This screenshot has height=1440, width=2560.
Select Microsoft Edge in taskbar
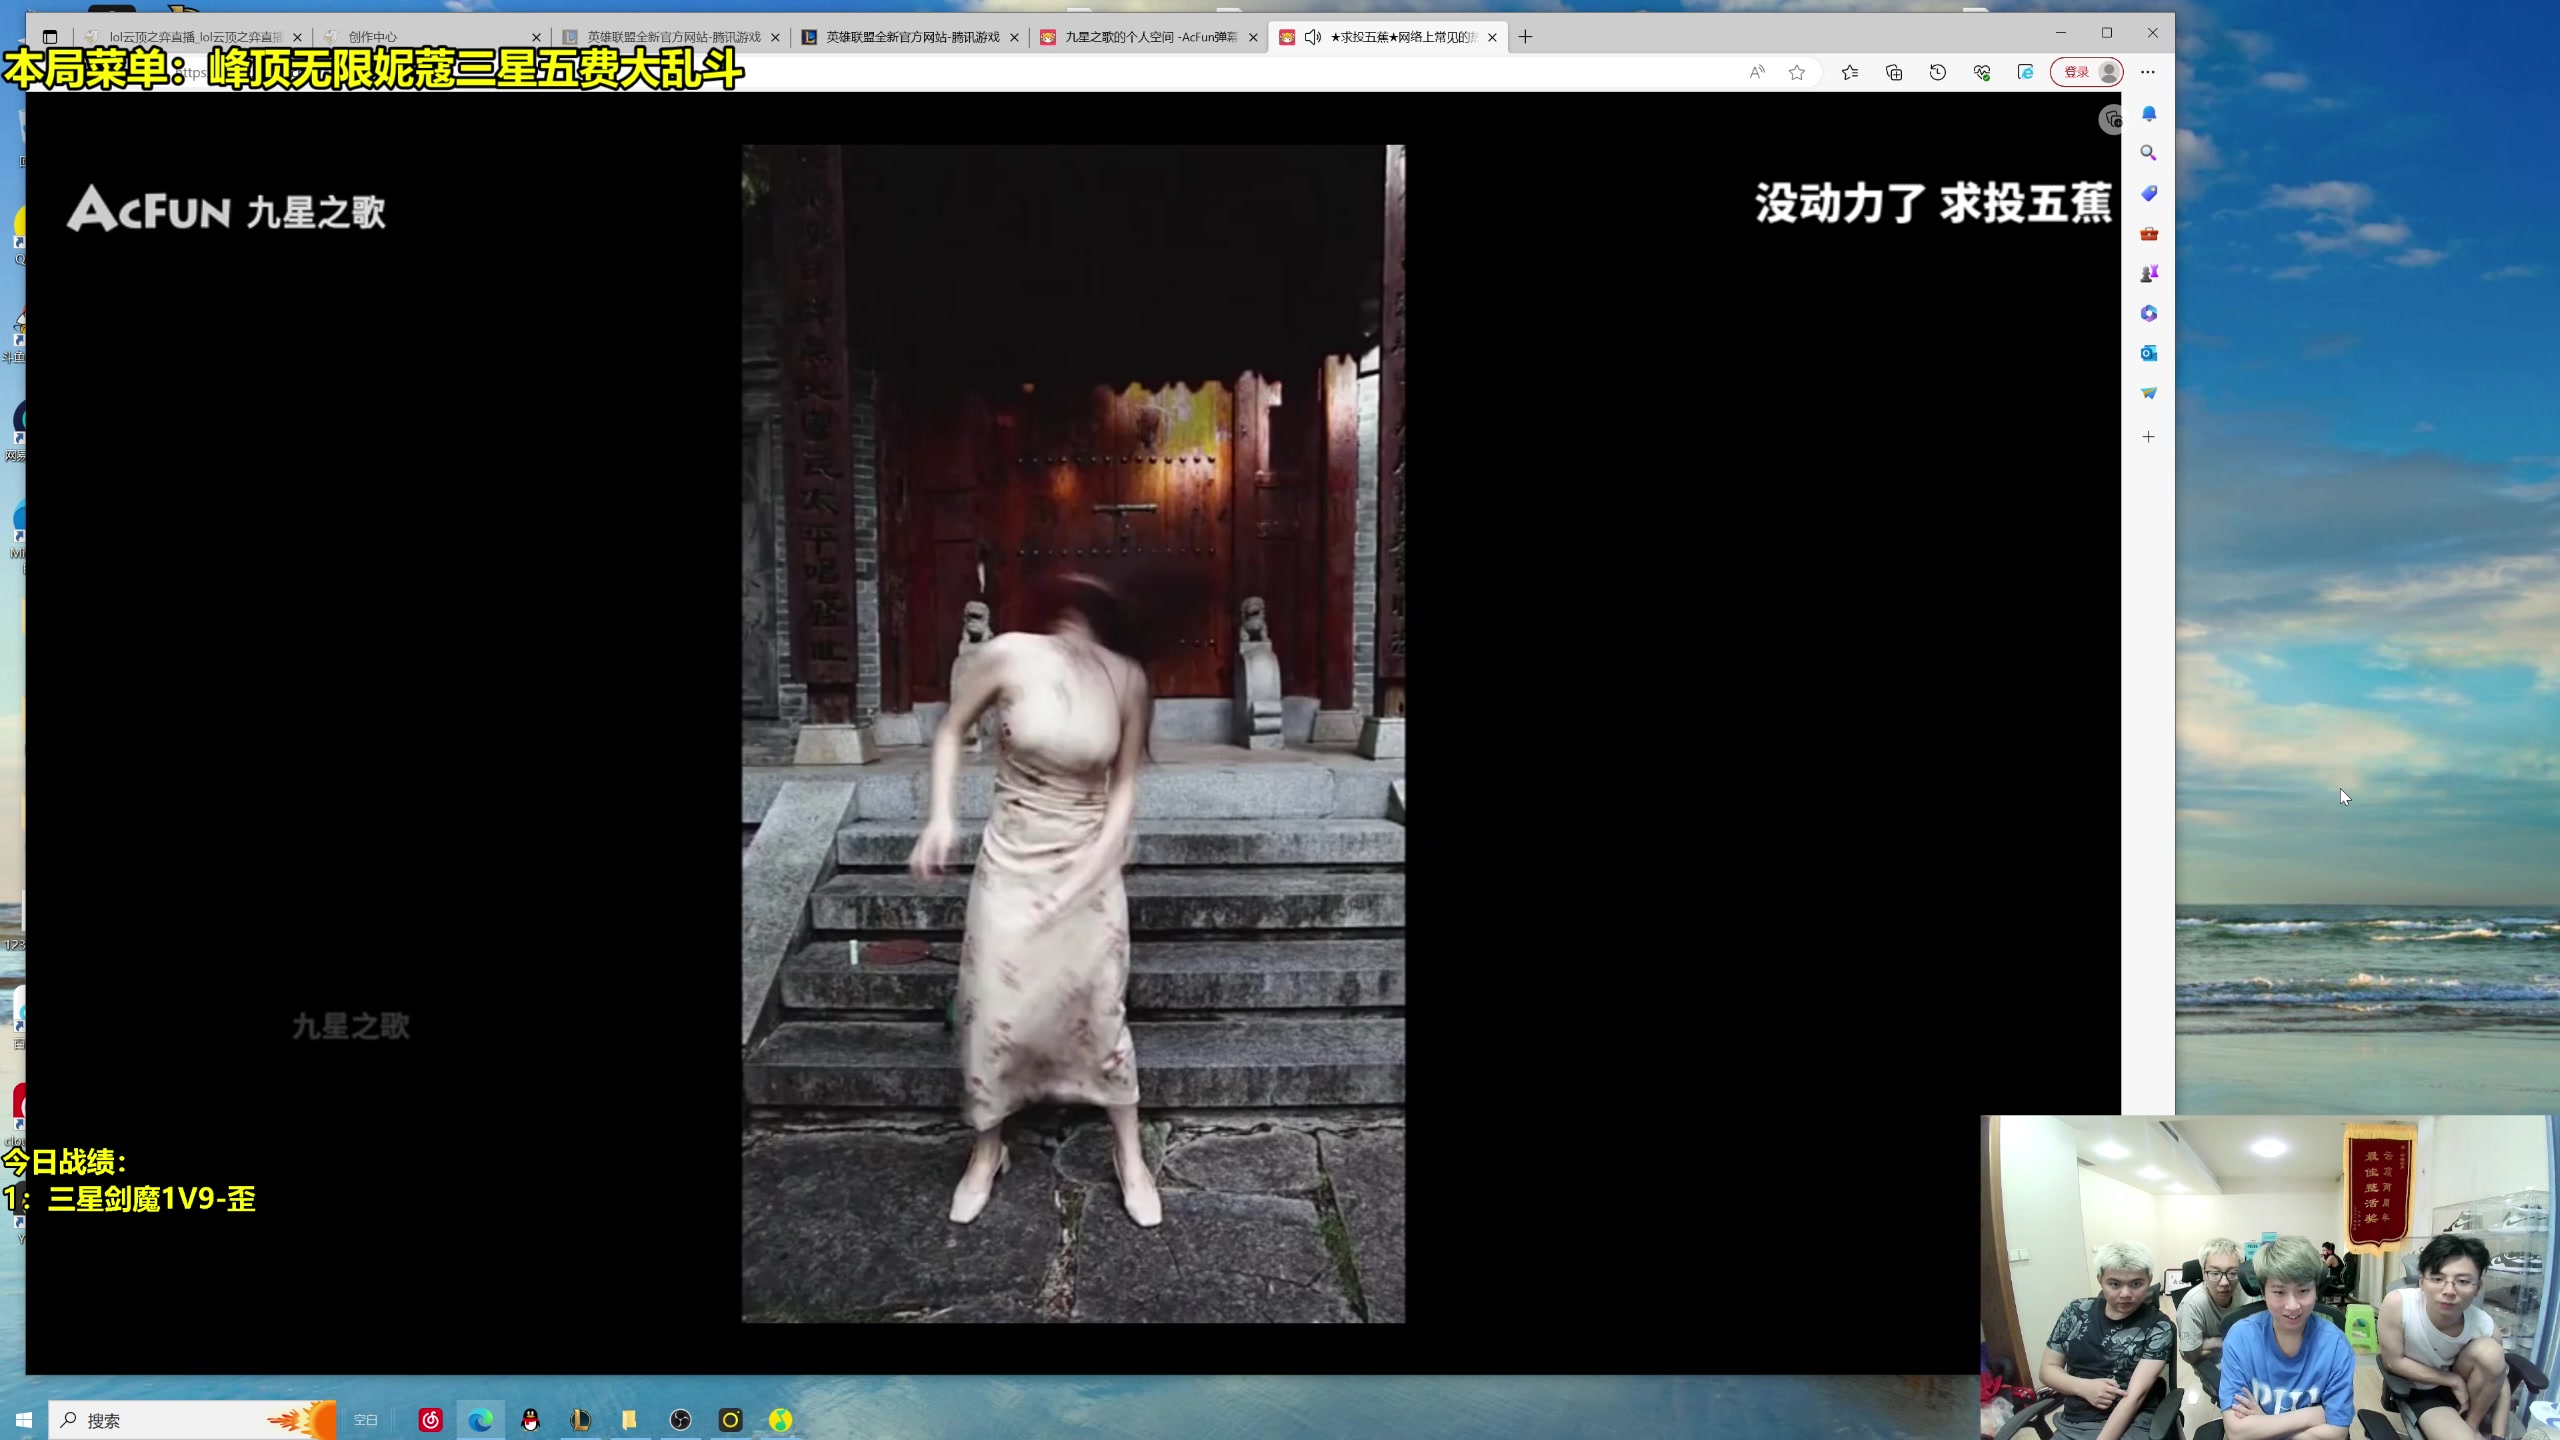click(481, 1420)
